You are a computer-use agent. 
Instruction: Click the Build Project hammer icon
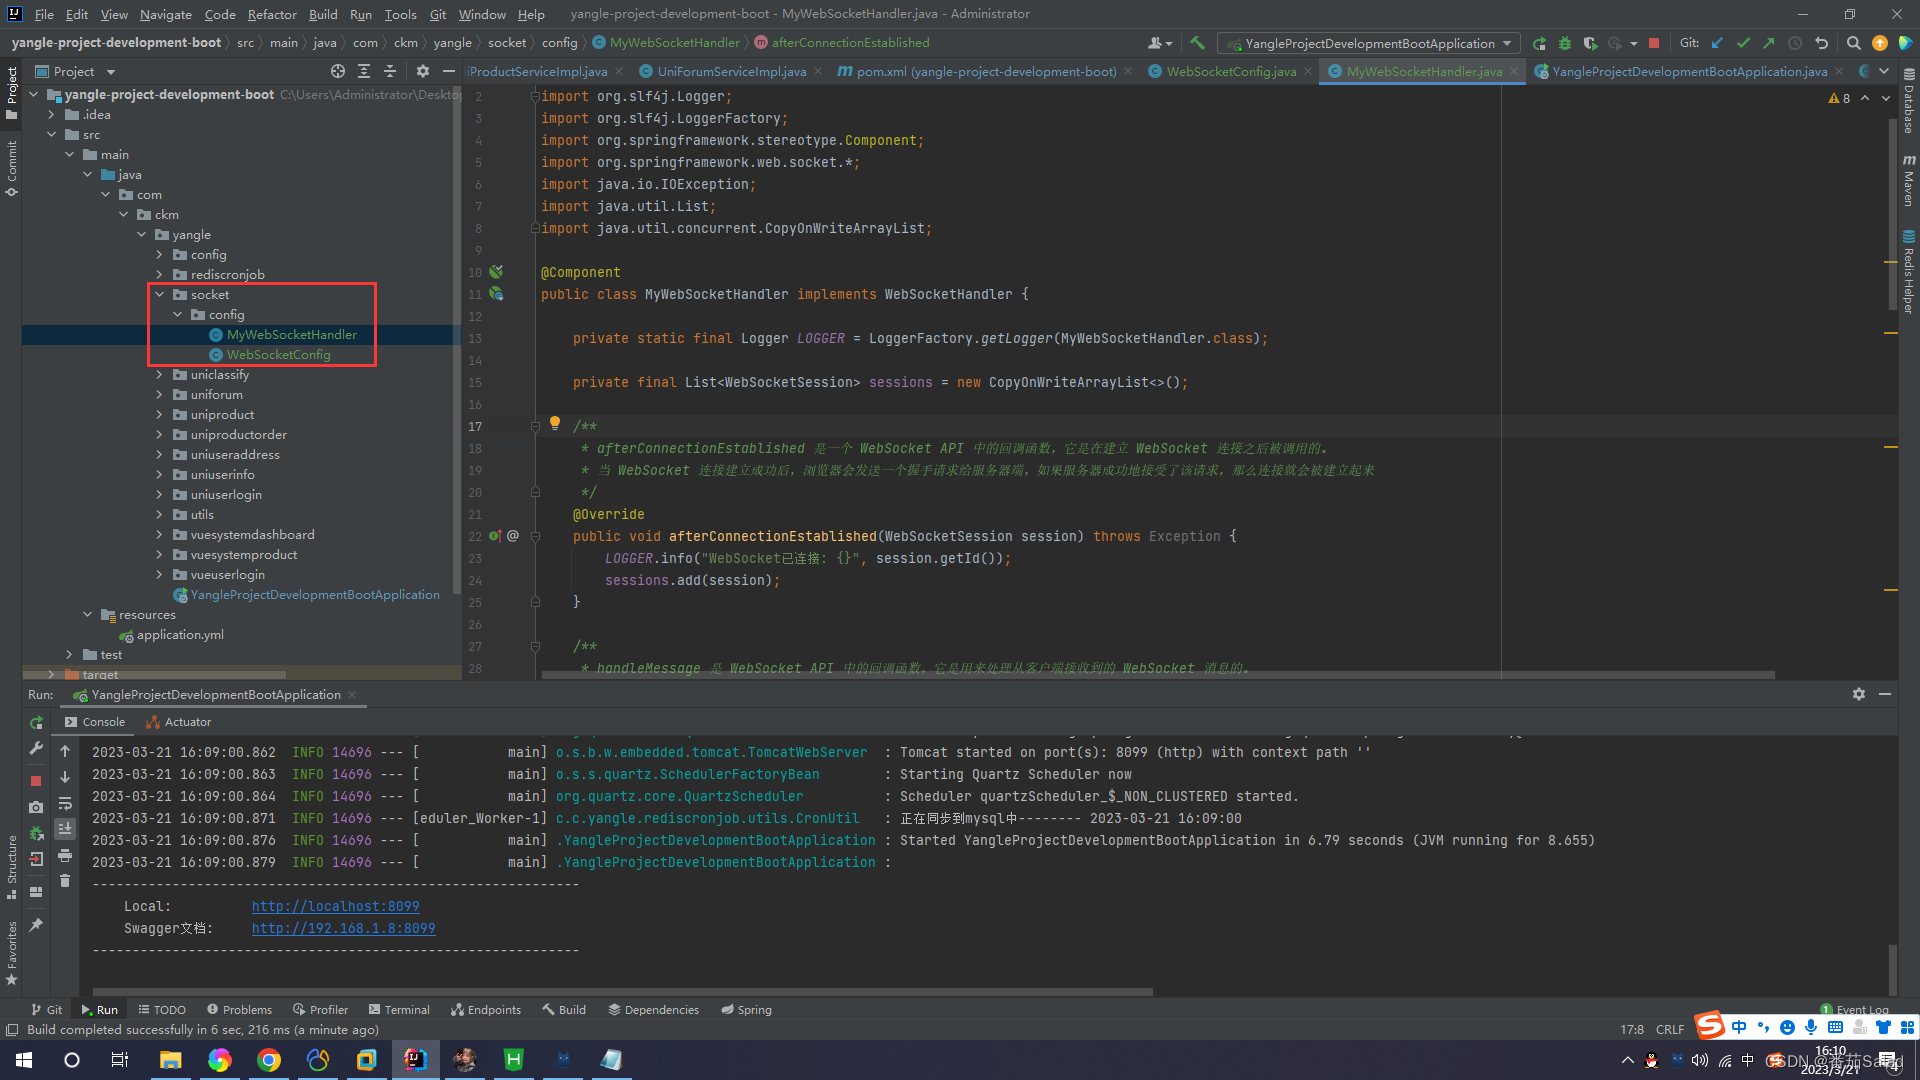click(x=1197, y=43)
